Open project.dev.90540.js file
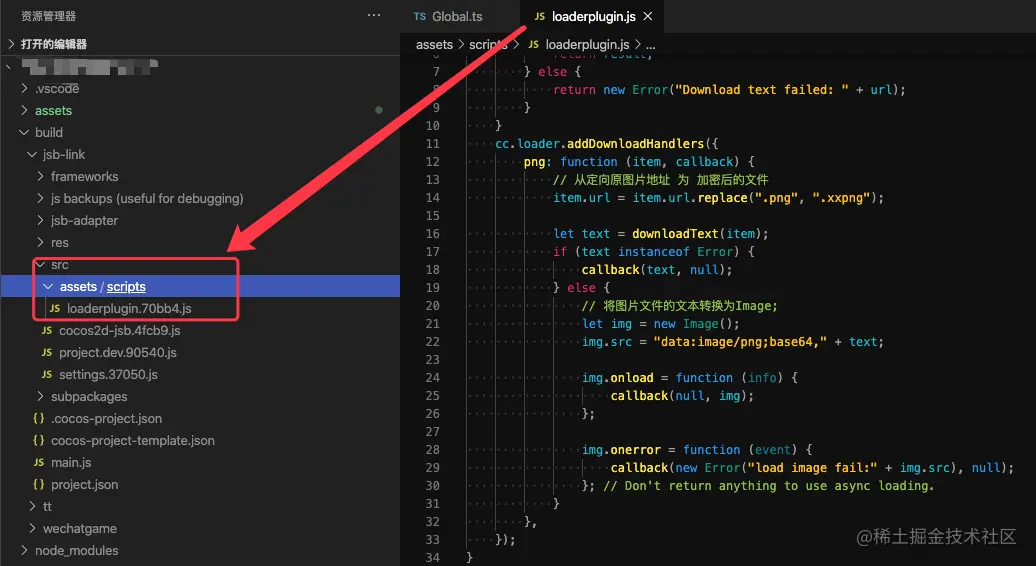The height and width of the screenshot is (566, 1036). tap(118, 353)
